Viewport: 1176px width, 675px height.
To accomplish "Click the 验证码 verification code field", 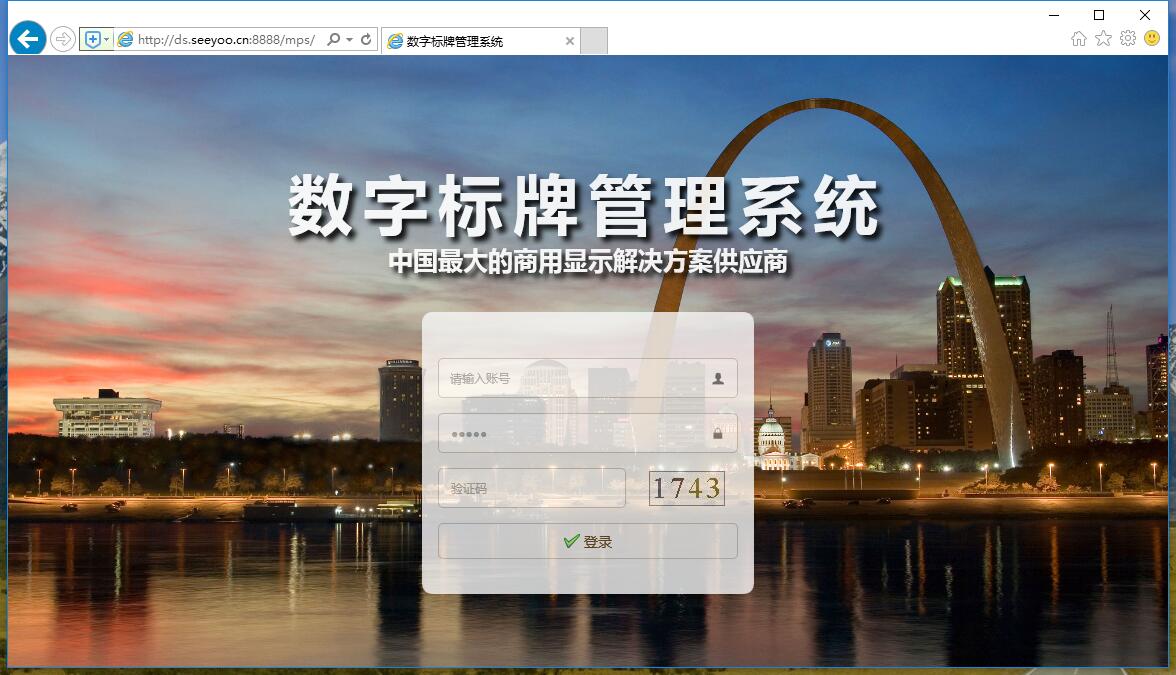I will pyautogui.click(x=531, y=488).
